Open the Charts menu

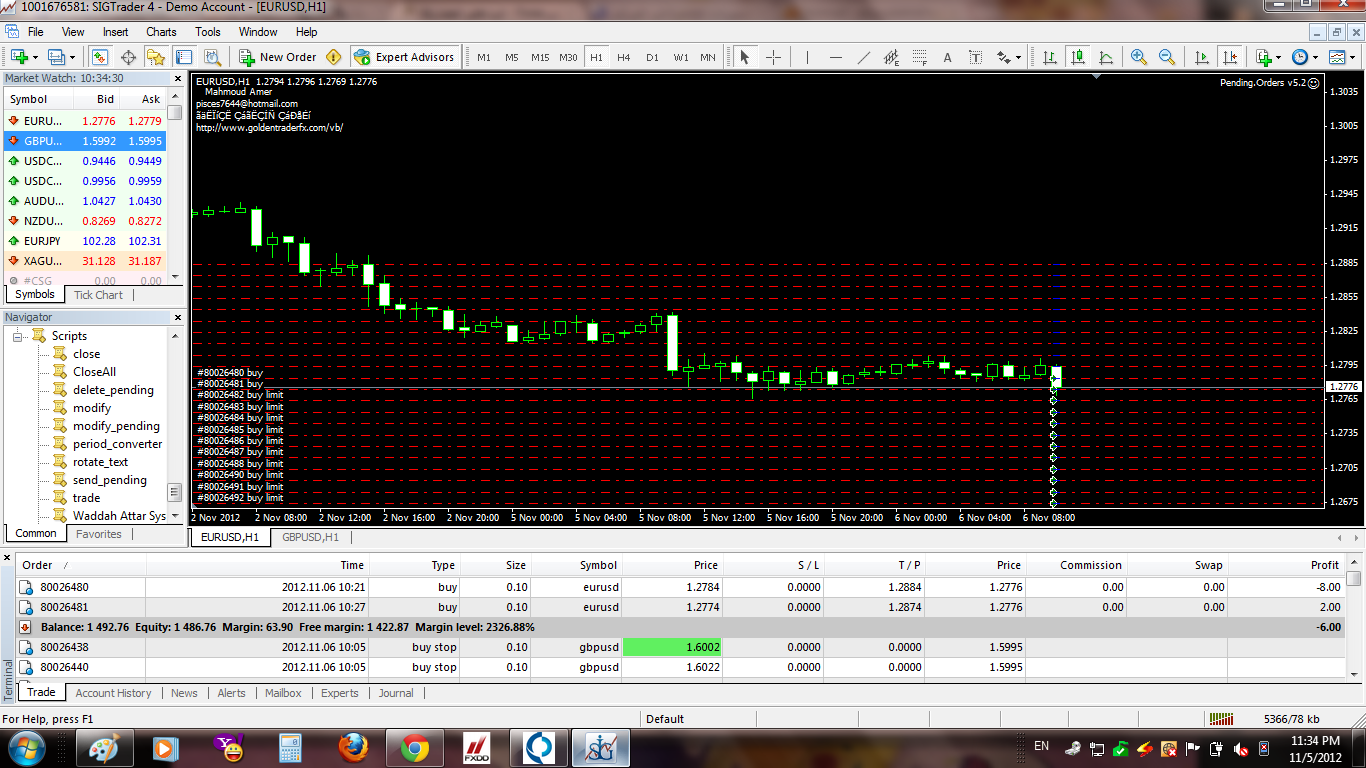[x=161, y=32]
